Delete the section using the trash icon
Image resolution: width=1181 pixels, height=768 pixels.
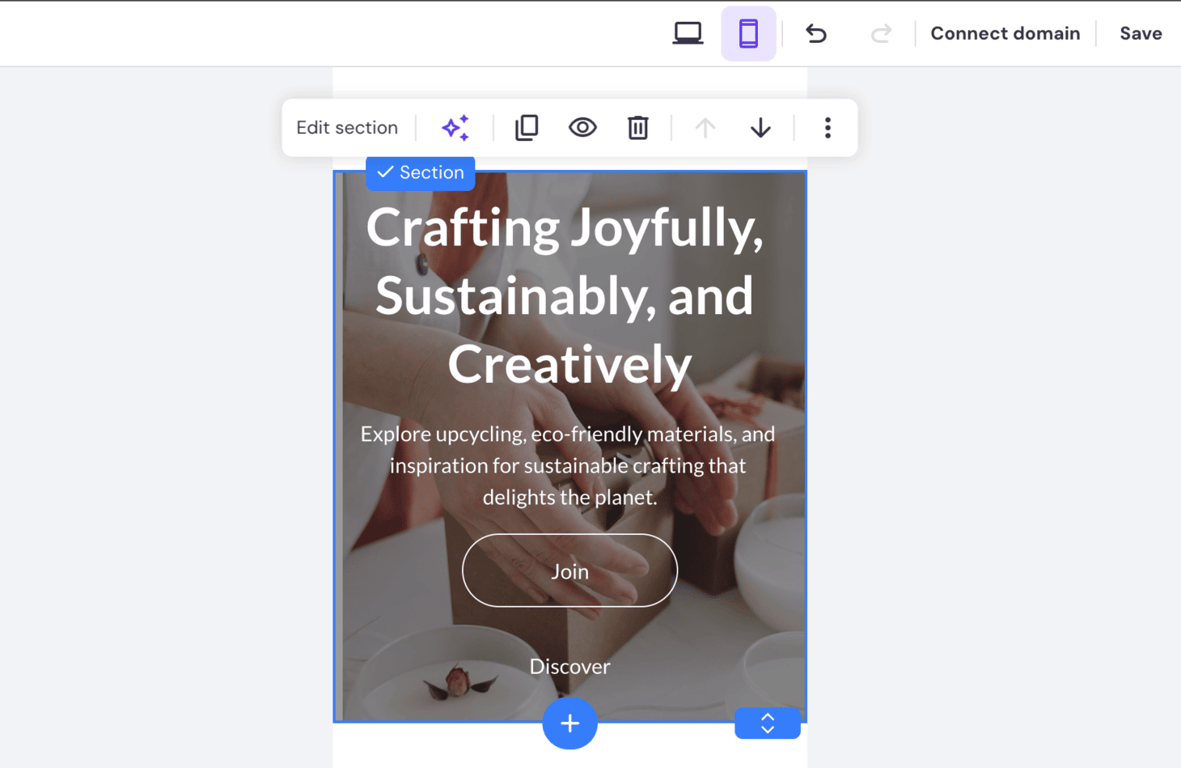pos(638,127)
